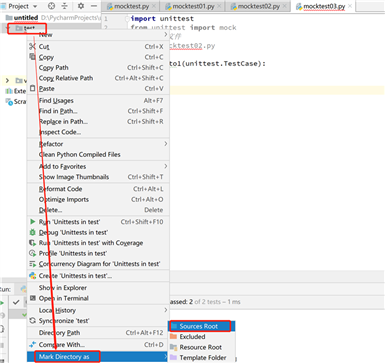Open the Project view dropdown
The image size is (385, 363).
point(22,6)
